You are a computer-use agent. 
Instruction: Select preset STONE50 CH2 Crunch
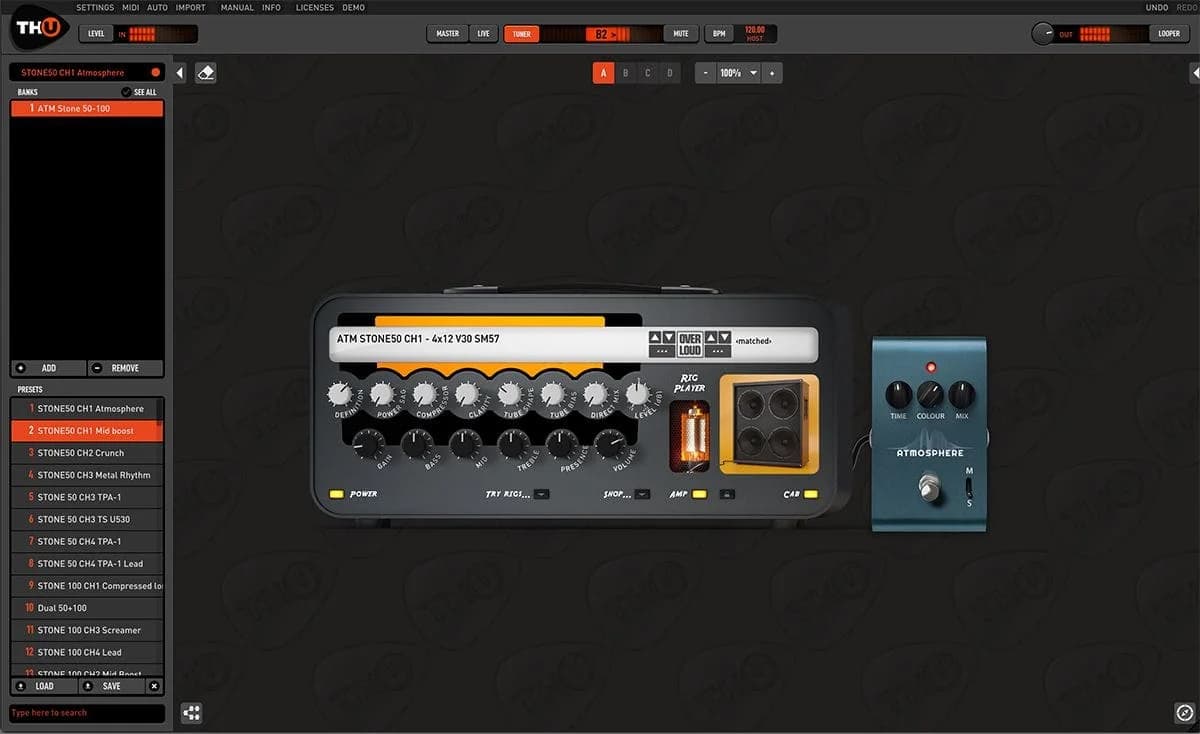tap(87, 453)
